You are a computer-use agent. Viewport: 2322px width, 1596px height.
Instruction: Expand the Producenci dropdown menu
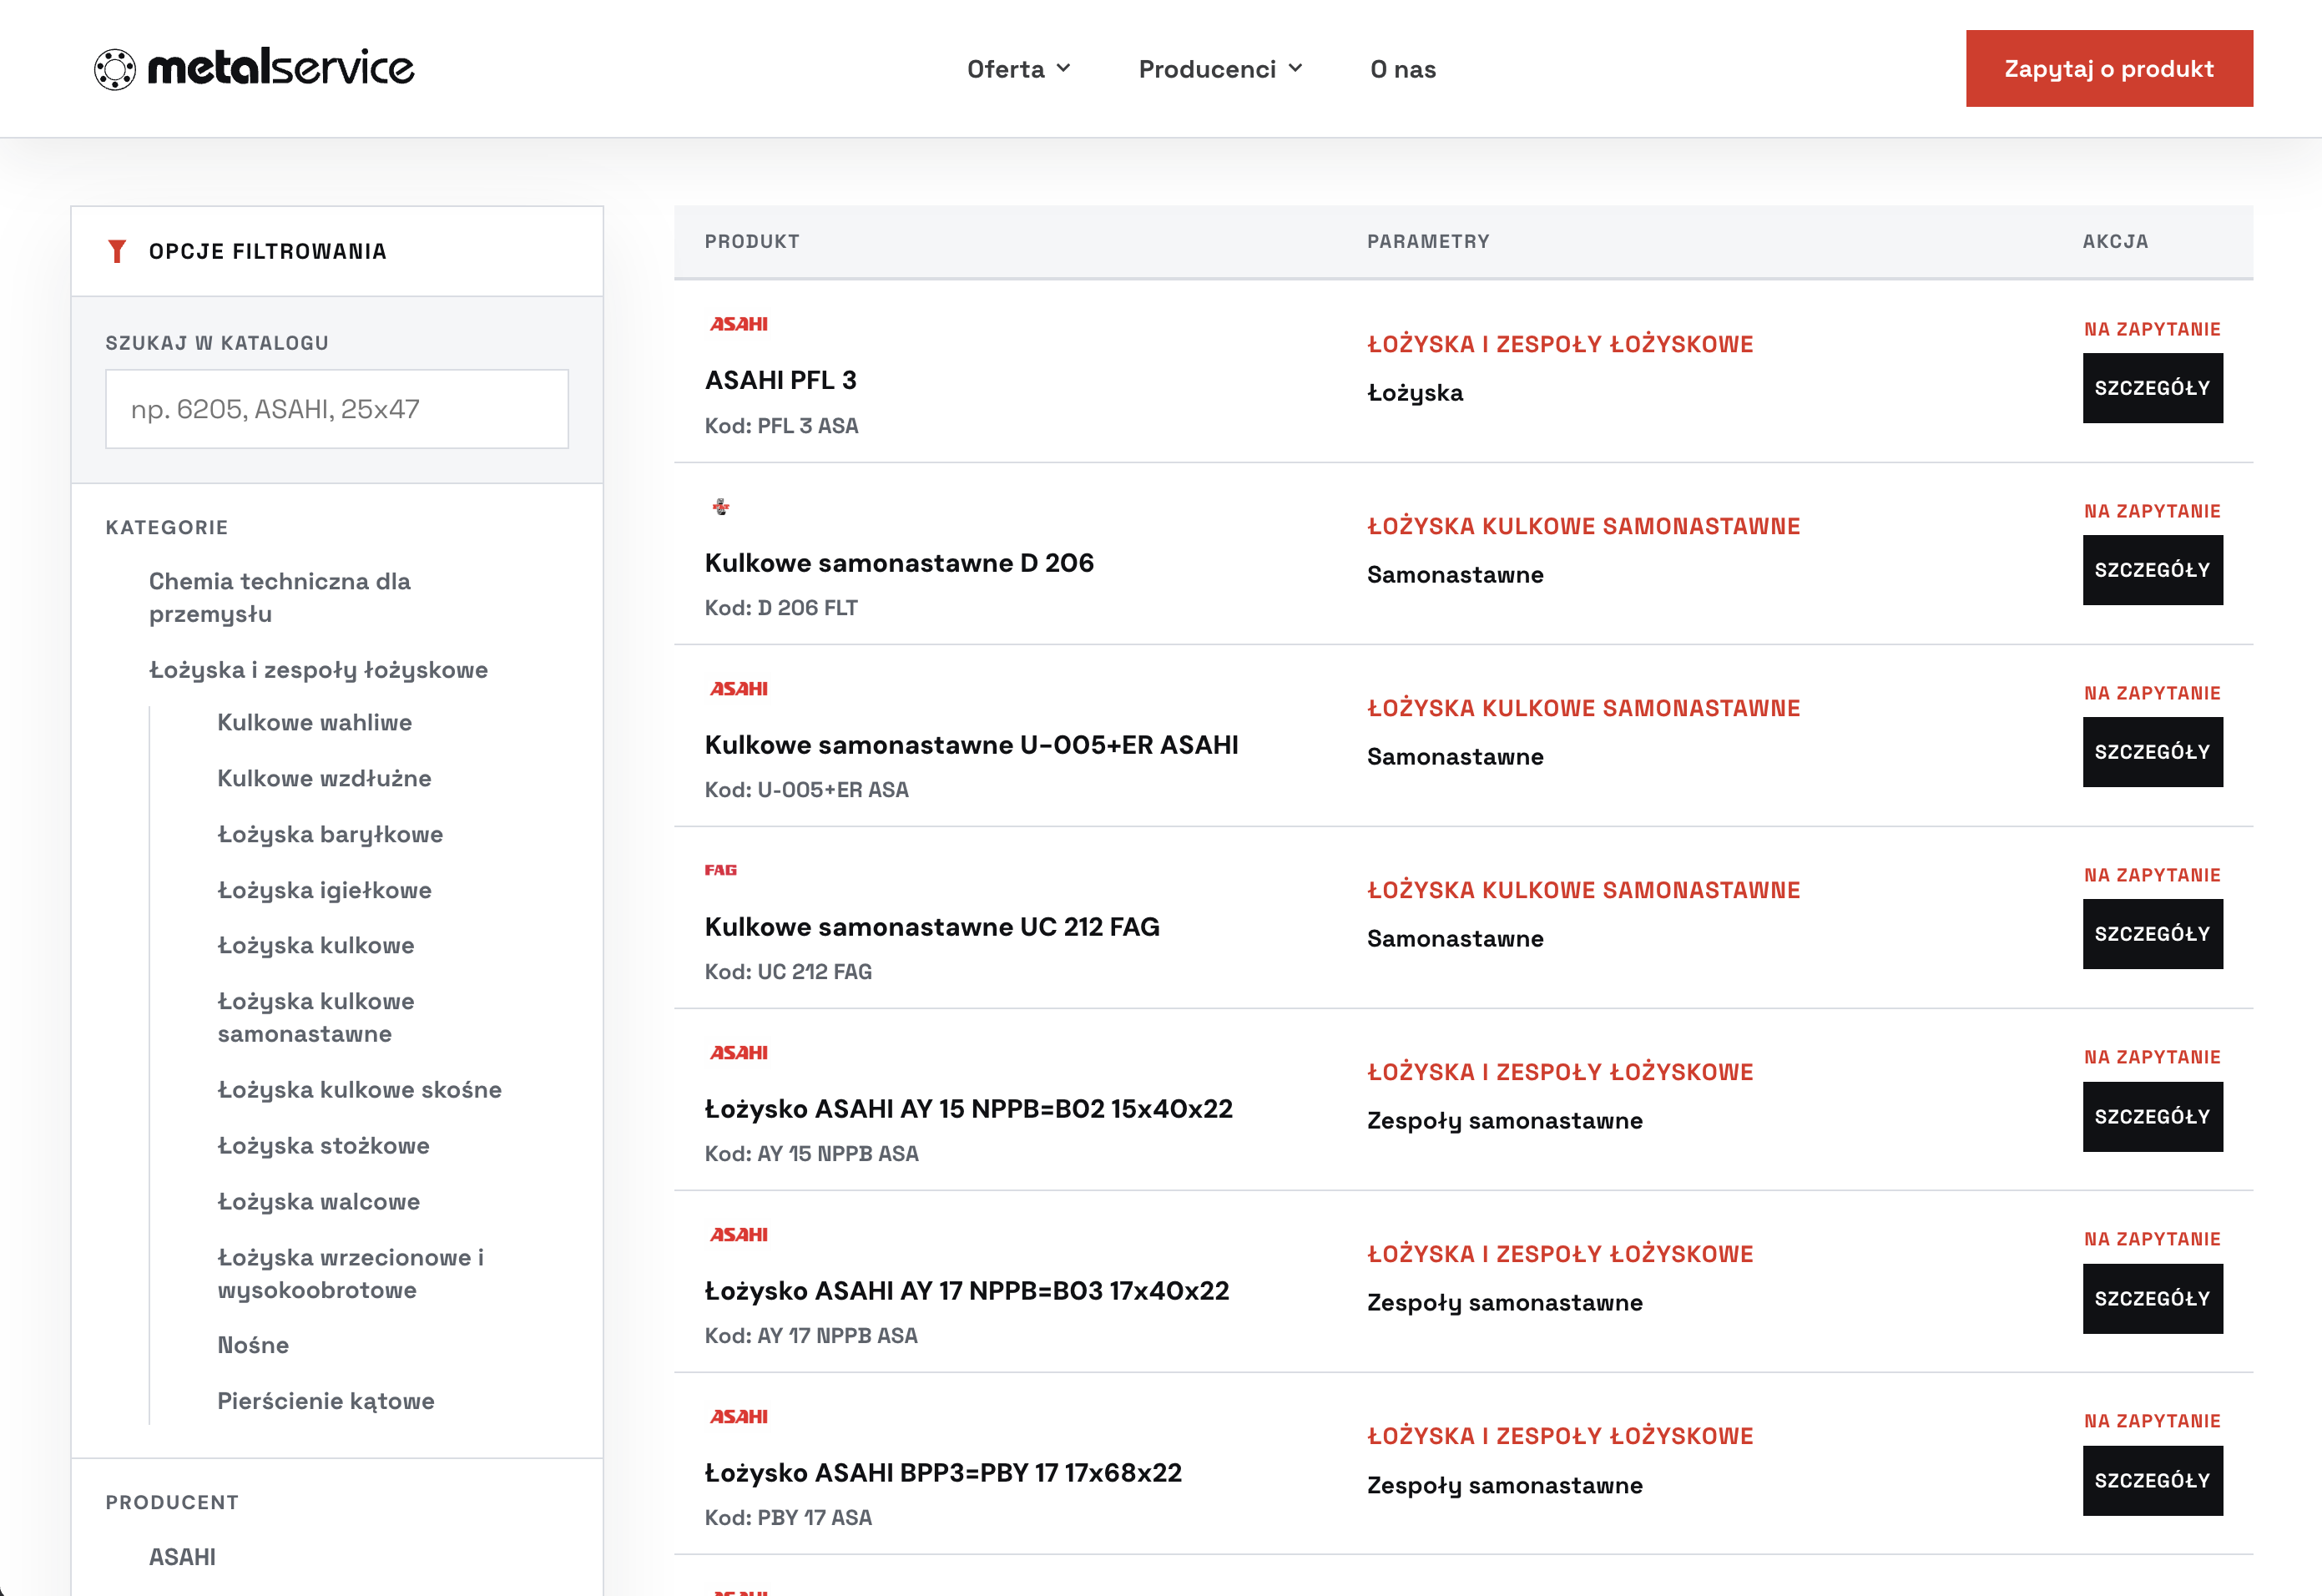(x=1221, y=69)
